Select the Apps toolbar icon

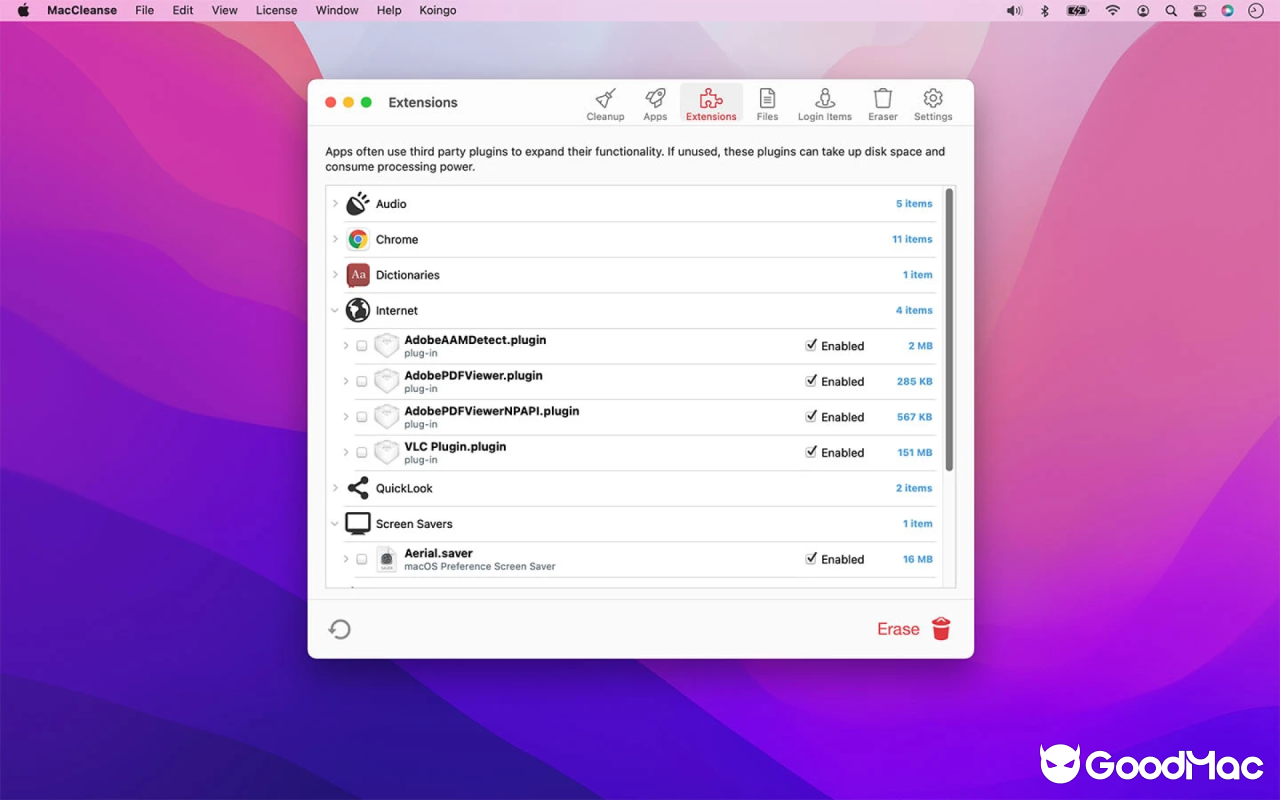pos(655,100)
